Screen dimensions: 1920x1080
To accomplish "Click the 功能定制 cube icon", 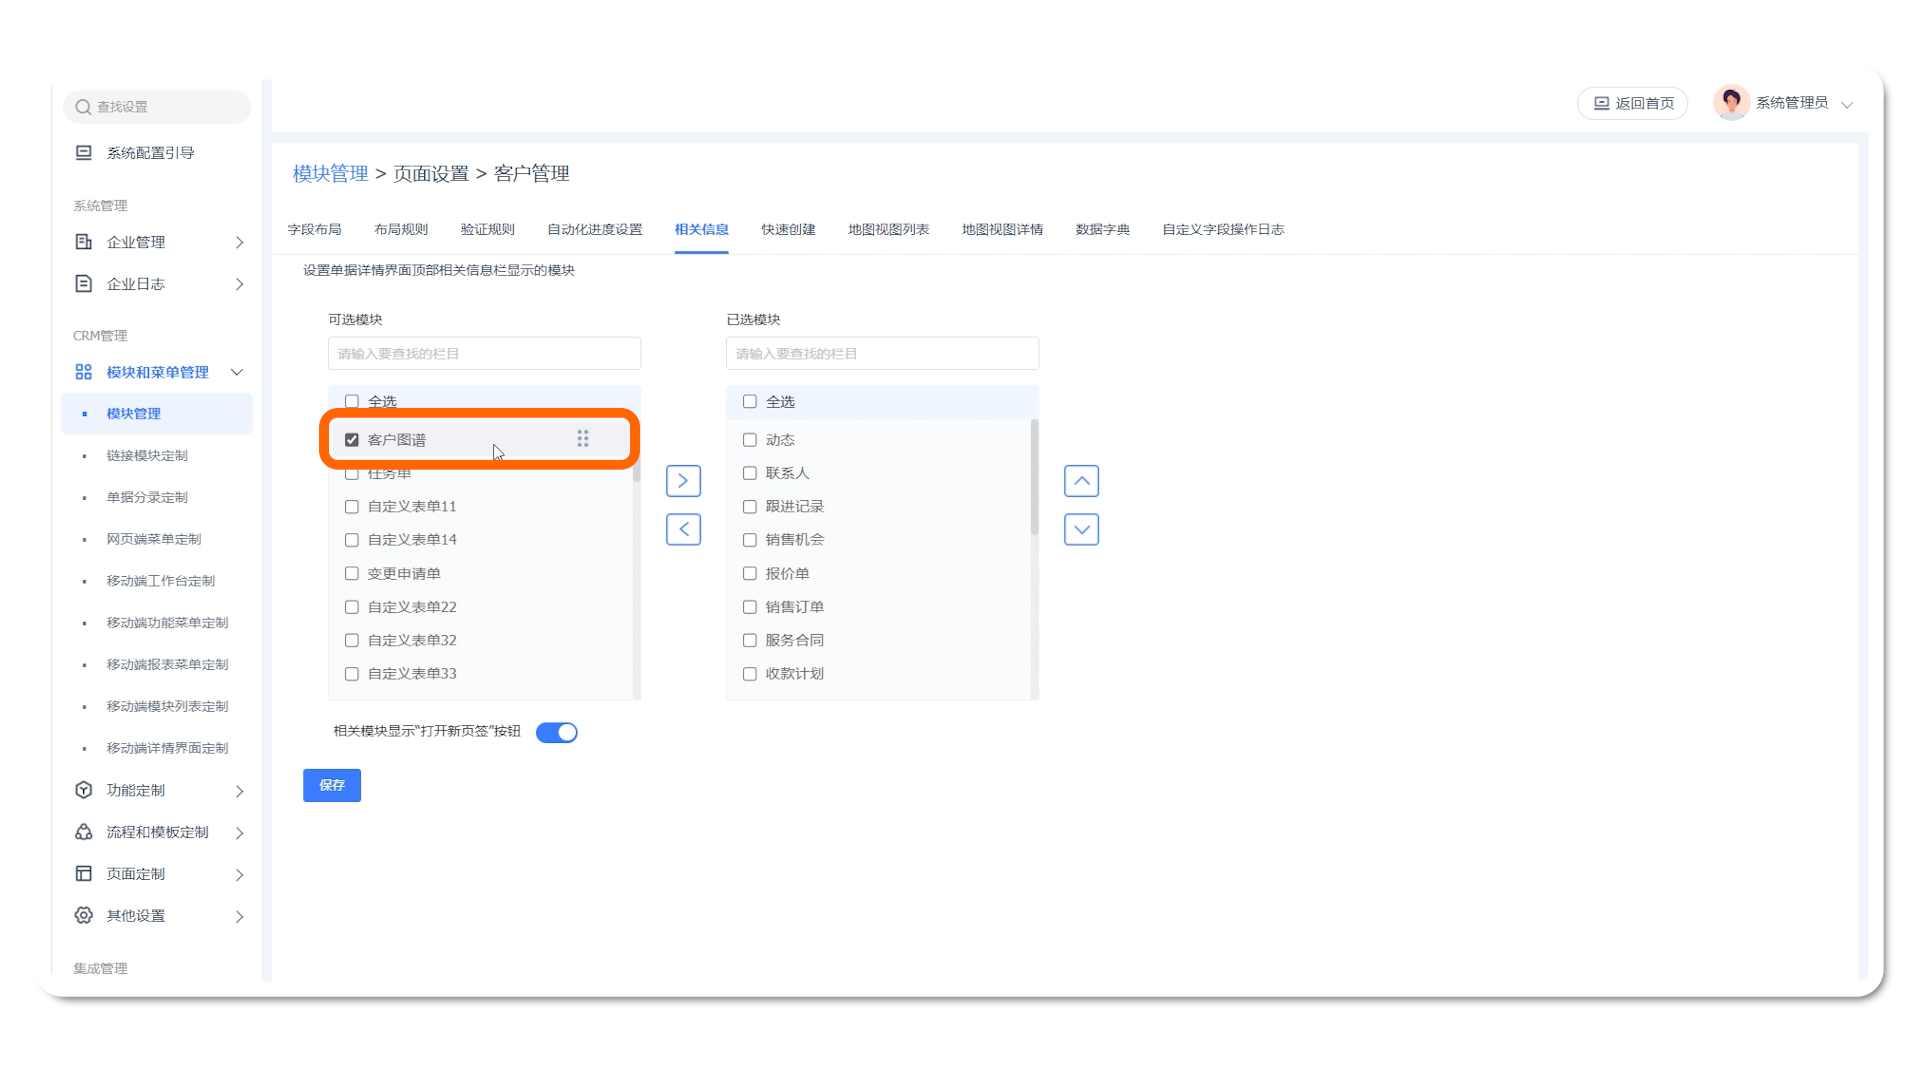I will point(84,790).
